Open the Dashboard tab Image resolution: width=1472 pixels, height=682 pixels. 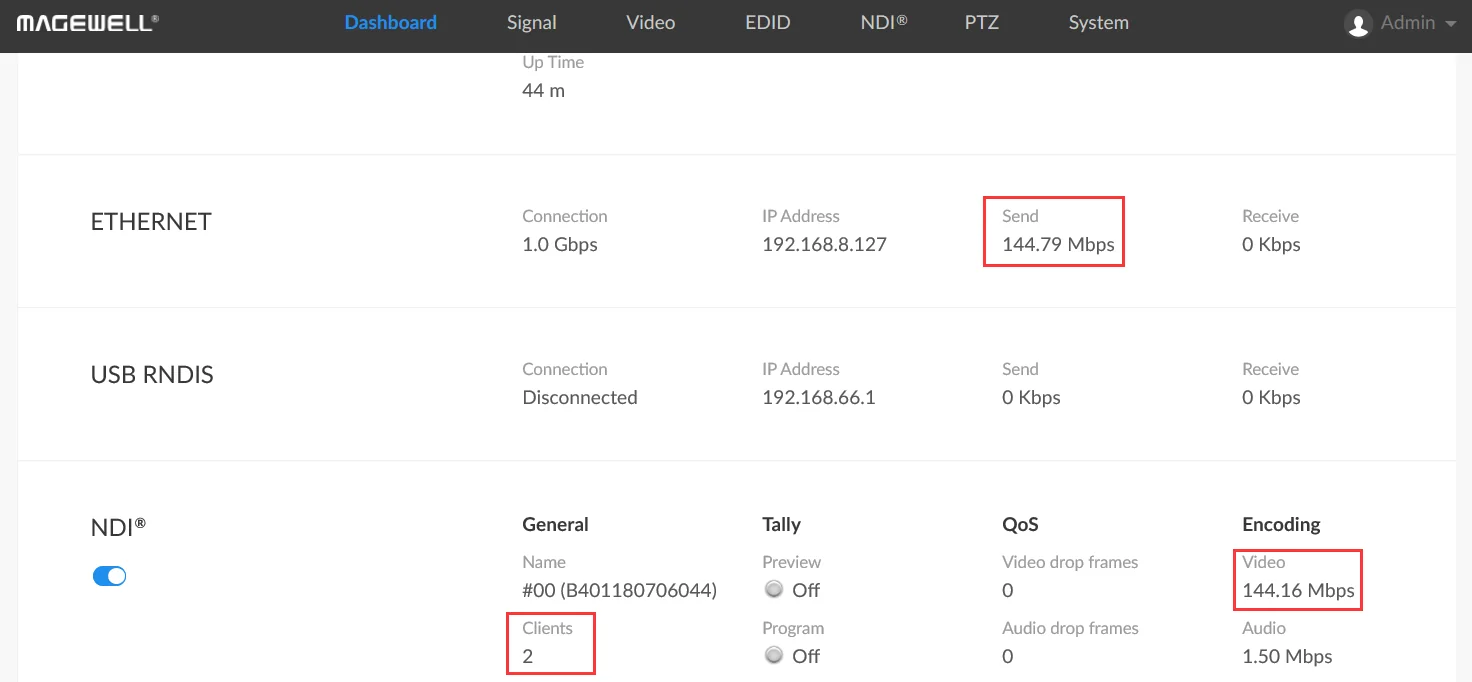(x=390, y=23)
